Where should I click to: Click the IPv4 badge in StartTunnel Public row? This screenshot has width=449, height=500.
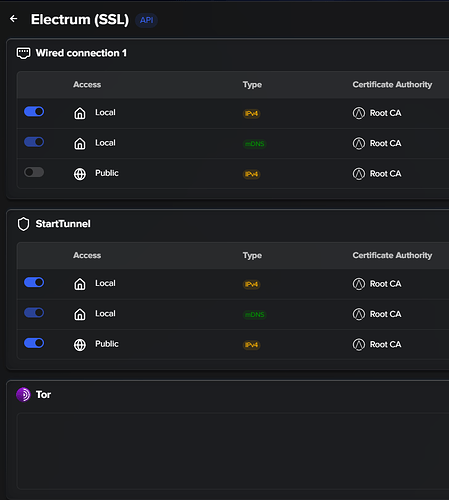pos(252,345)
